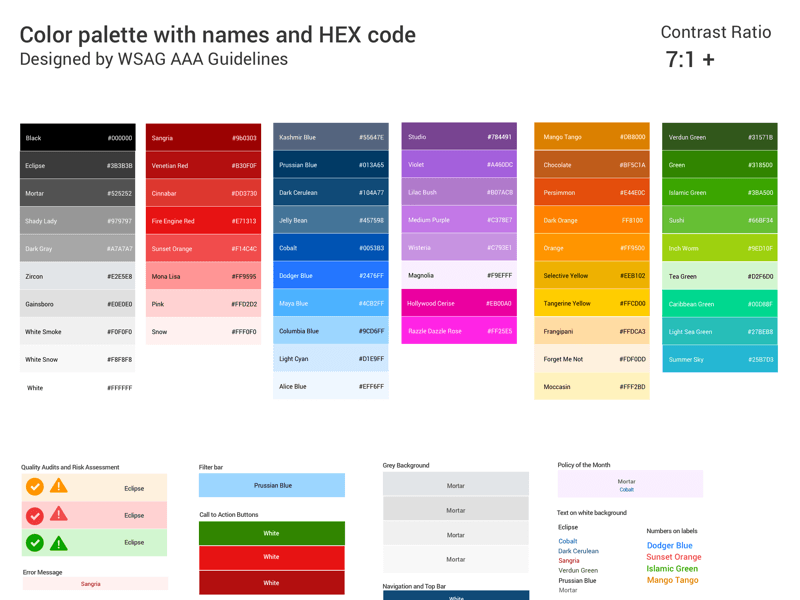Click the bright red White call-to-action button
Viewport: 800px width, 600px height.
(272, 557)
